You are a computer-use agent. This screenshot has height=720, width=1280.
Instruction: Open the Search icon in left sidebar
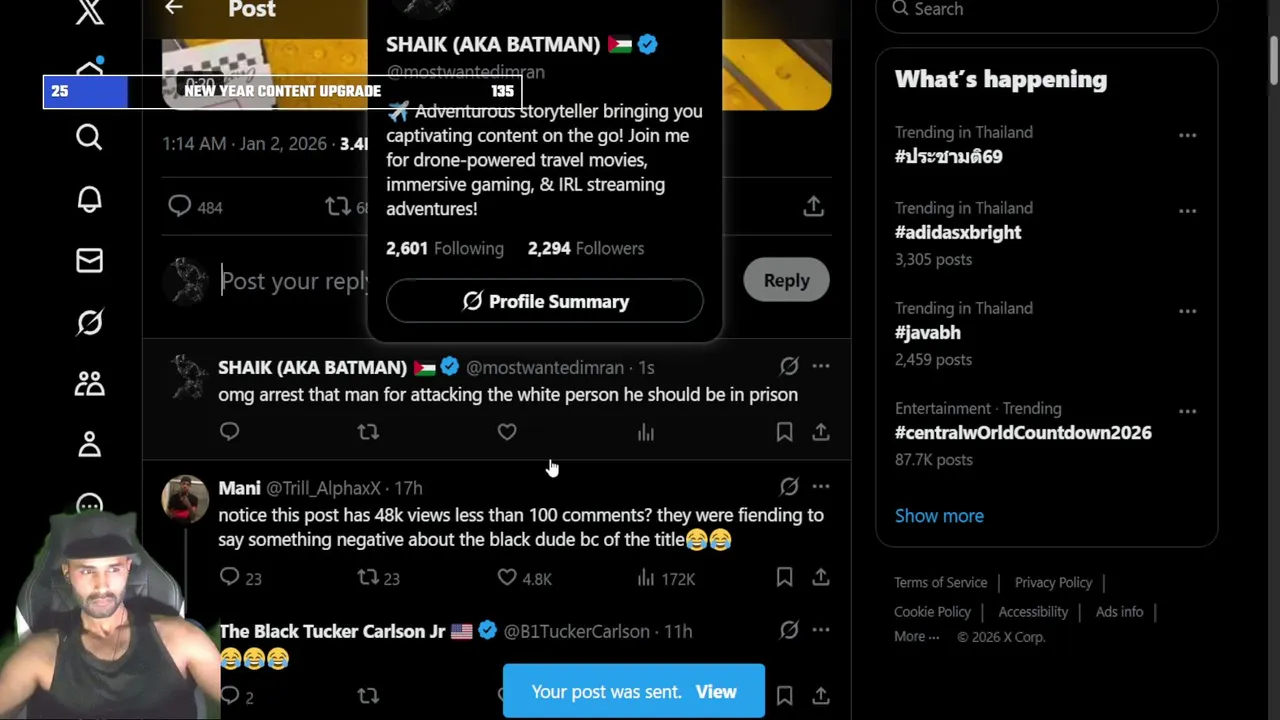point(89,137)
